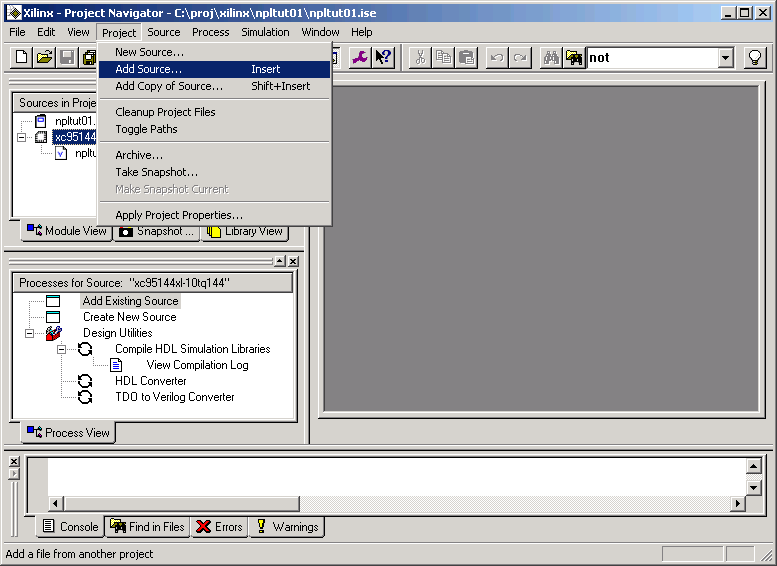777x566 pixels.
Task: Choose Toggle Paths from Project menu
Action: [146, 129]
